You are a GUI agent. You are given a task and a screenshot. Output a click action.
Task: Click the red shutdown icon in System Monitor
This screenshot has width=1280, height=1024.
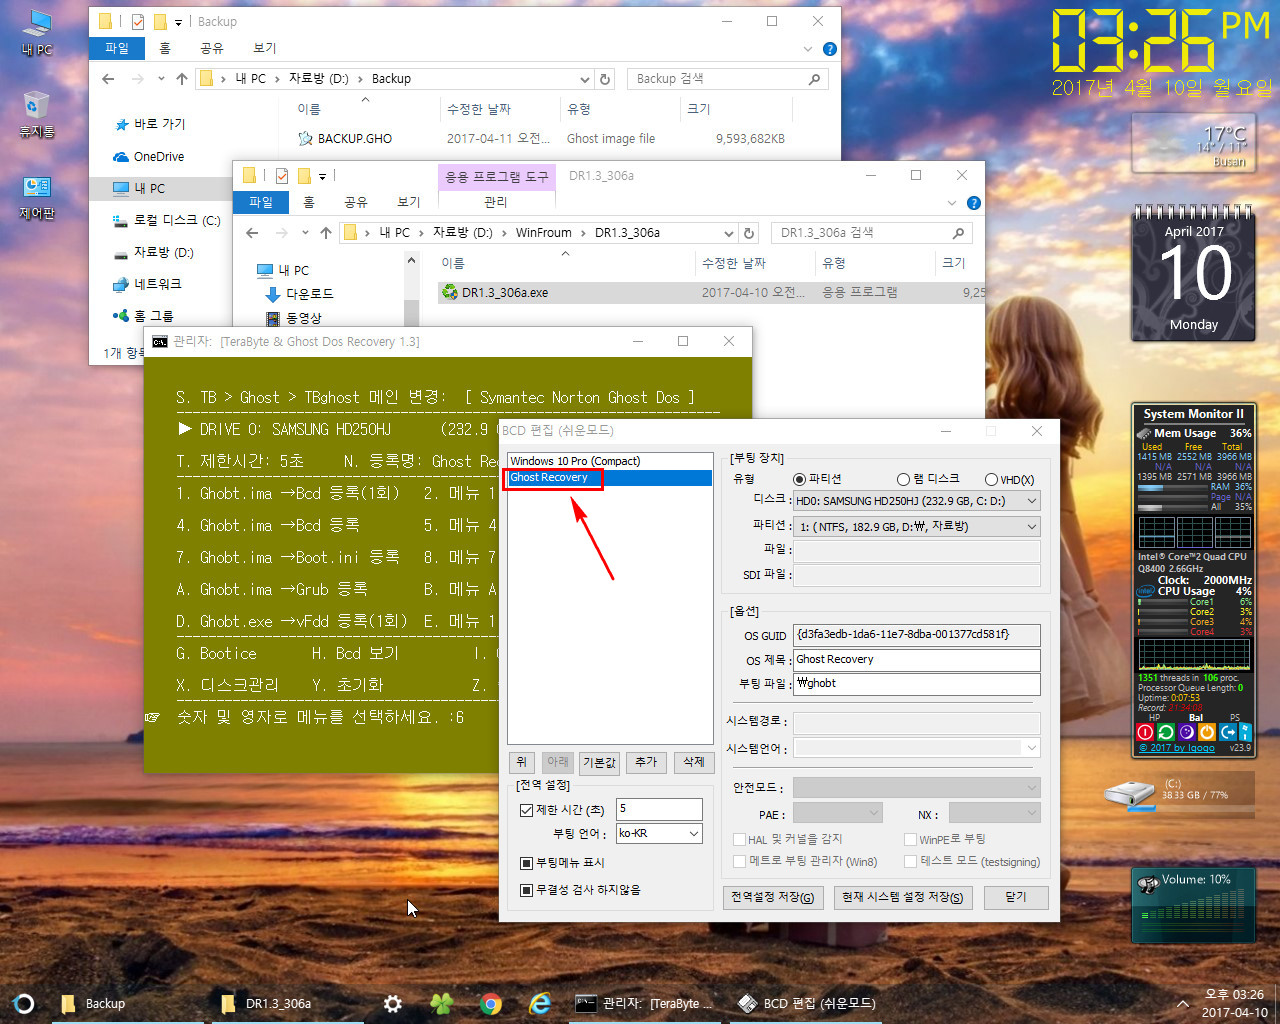coord(1146,732)
